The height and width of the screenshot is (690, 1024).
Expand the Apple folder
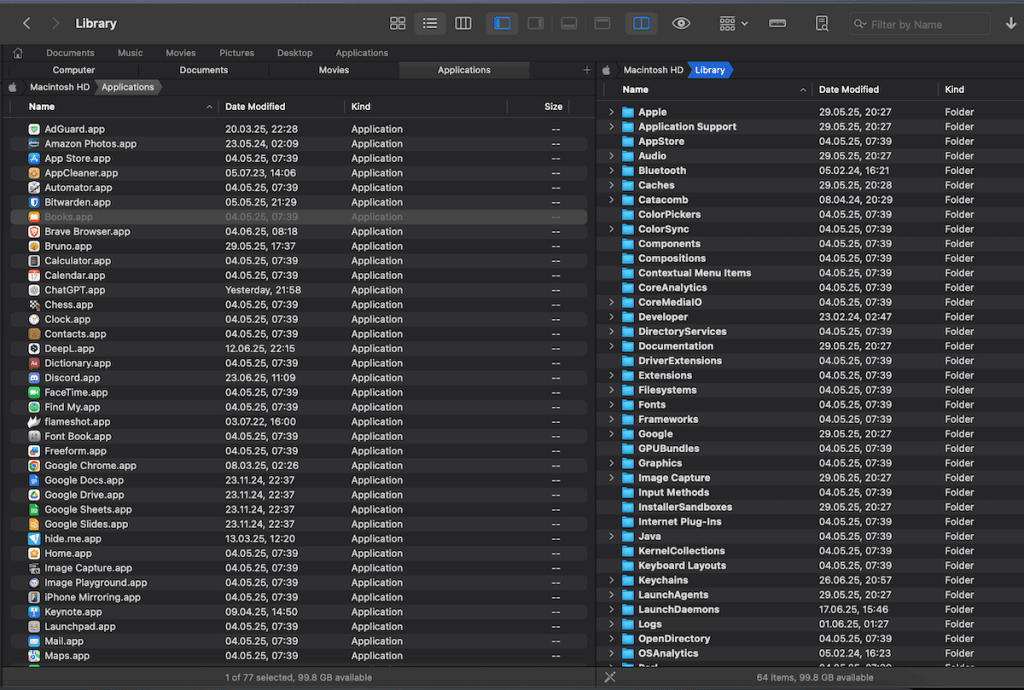pos(611,112)
